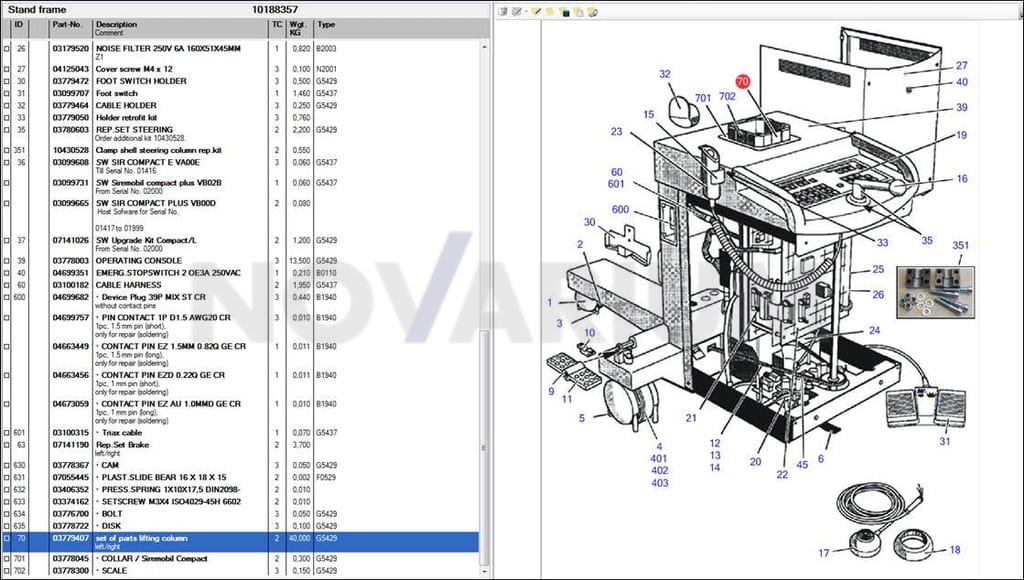The height and width of the screenshot is (580, 1024).
Task: Open the small dropdown arrow beside the gray pencil icon
Action: [525, 12]
